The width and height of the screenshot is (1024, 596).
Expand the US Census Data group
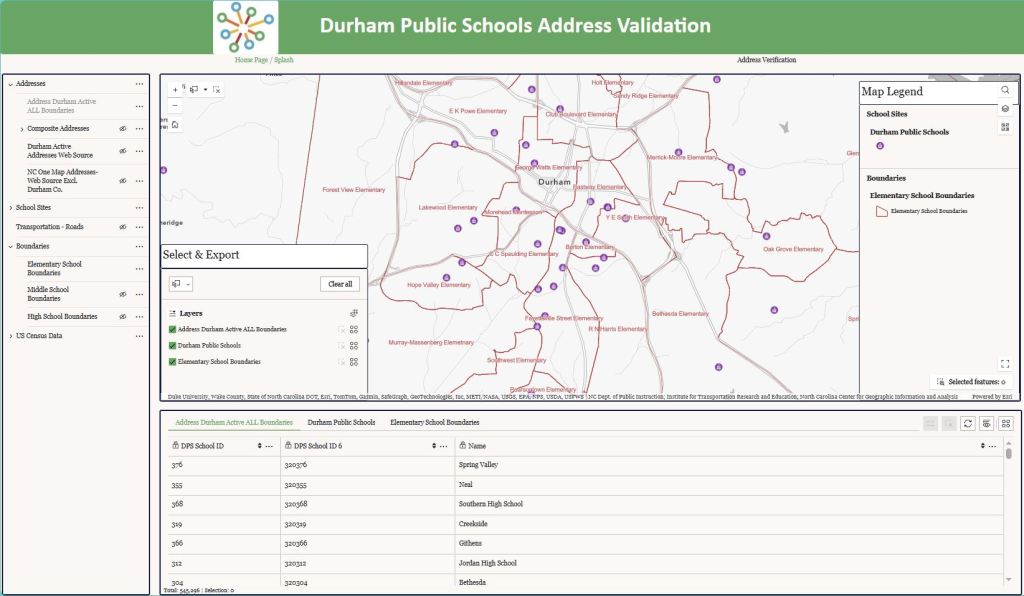[x=10, y=336]
